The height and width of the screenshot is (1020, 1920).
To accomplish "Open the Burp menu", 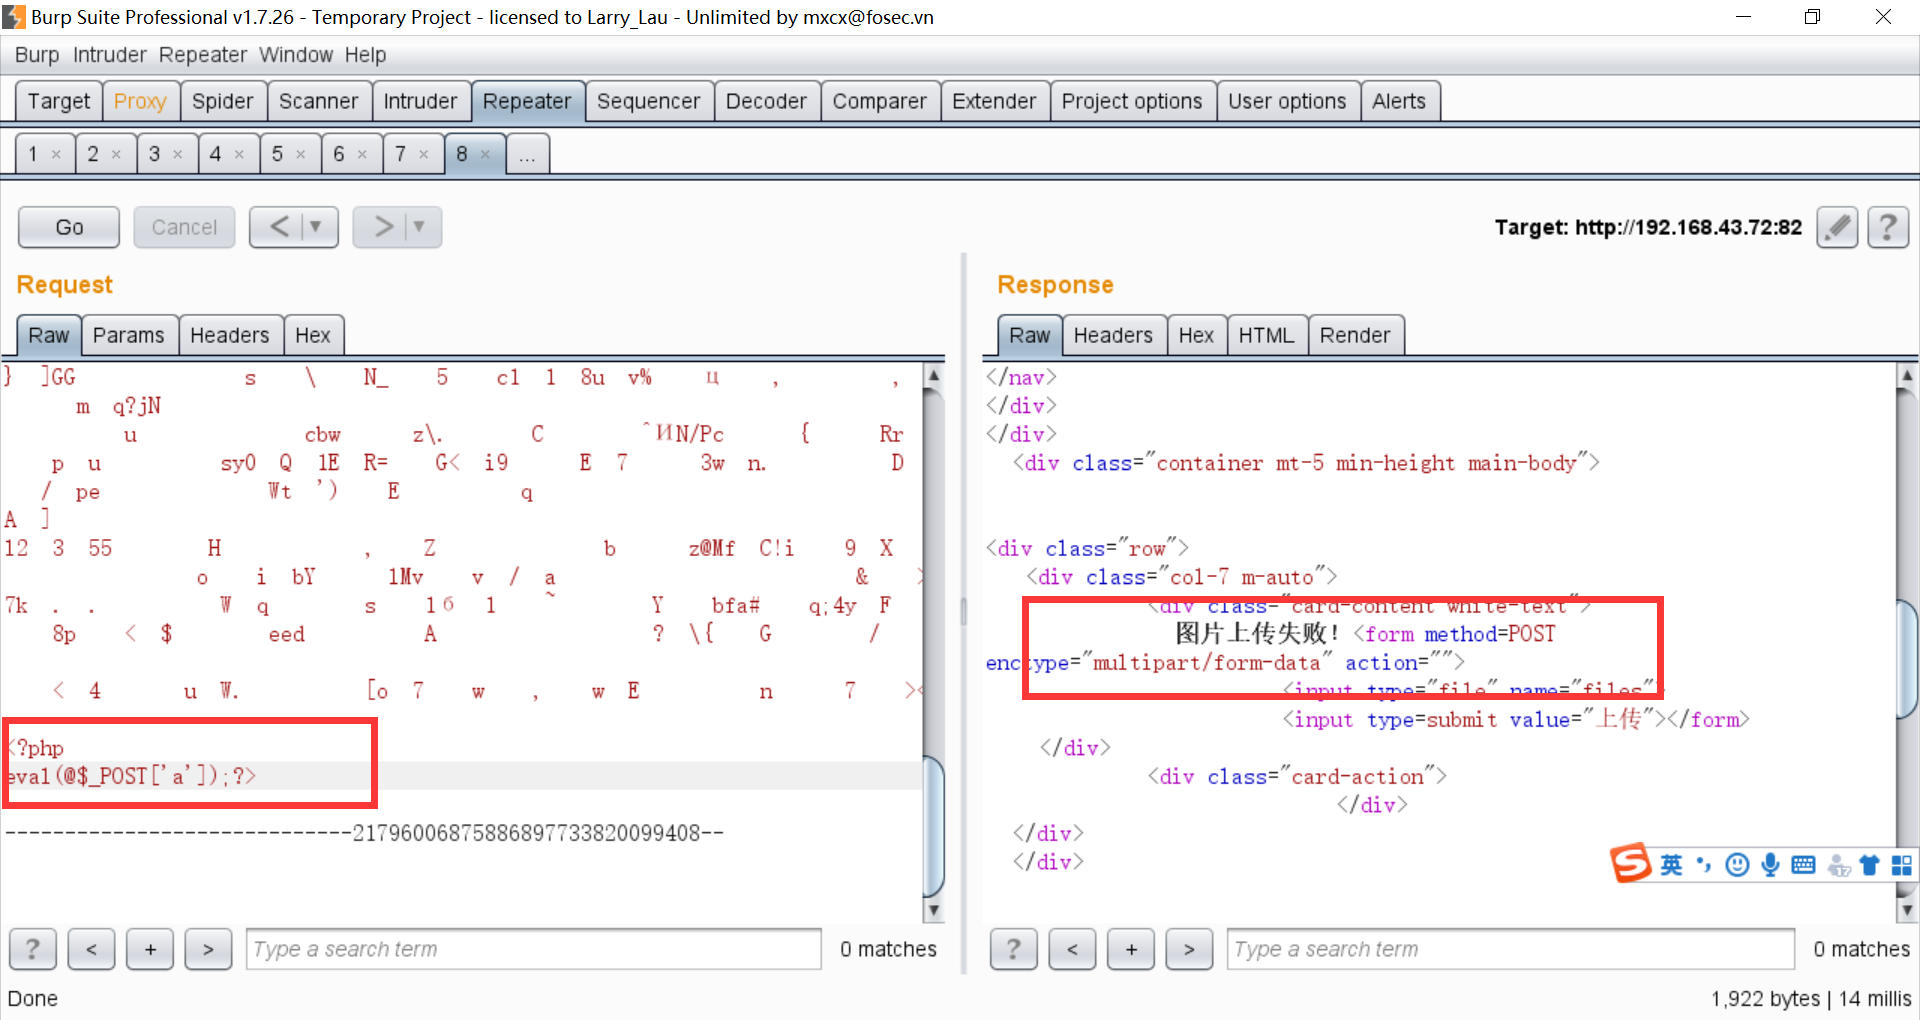I will [x=37, y=55].
